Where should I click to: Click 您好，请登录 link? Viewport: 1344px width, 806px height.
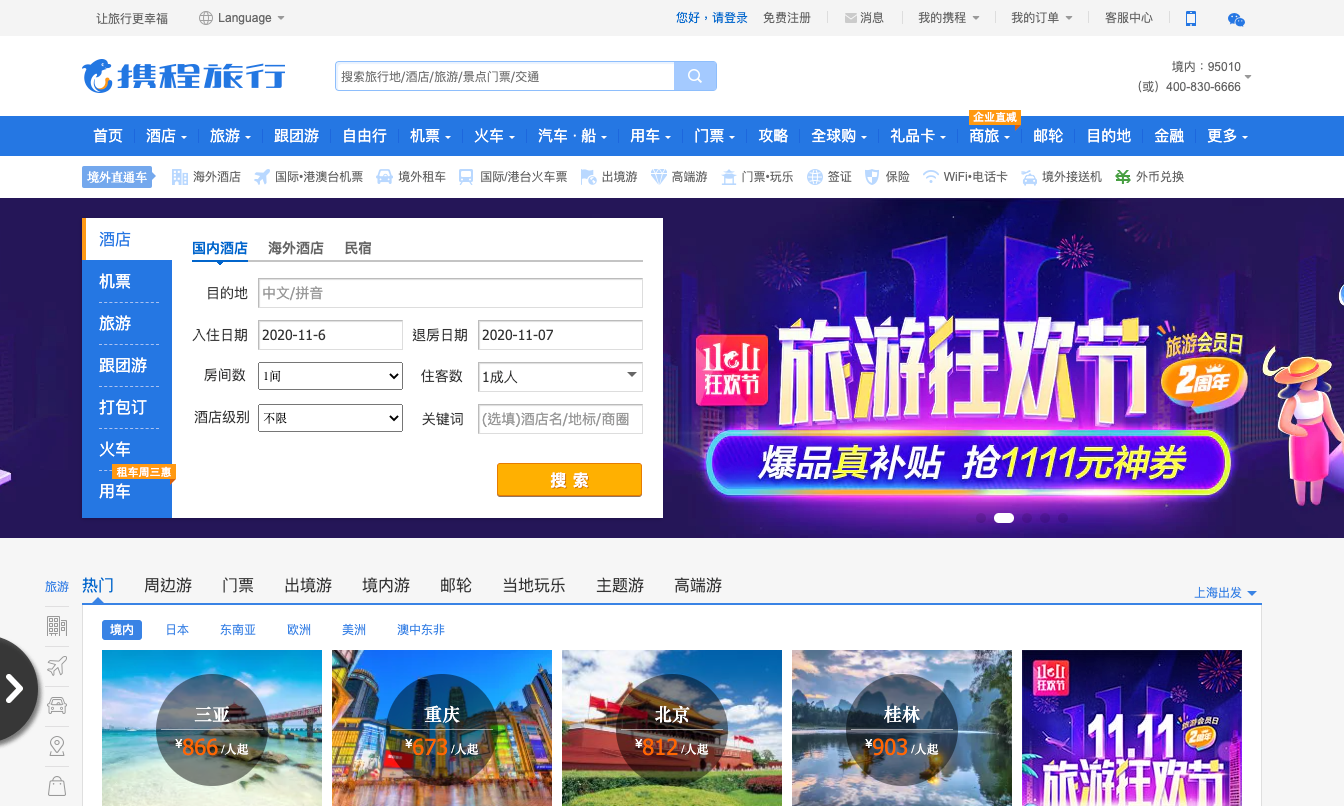[712, 18]
